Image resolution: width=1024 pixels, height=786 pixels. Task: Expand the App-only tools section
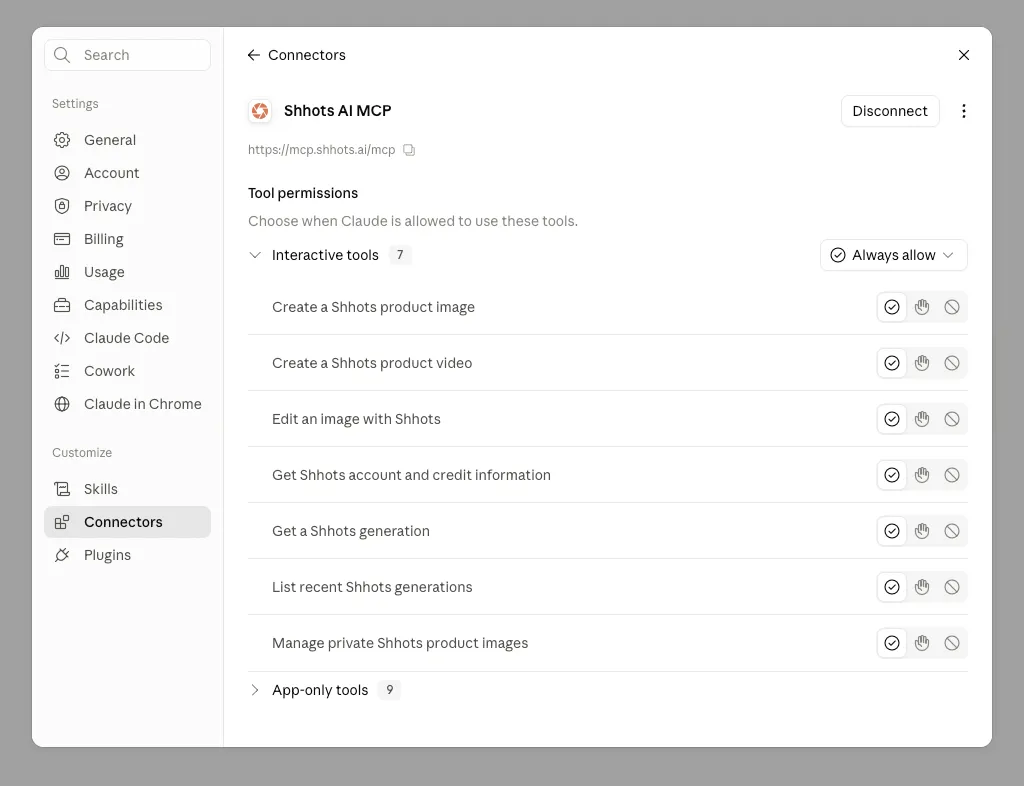click(255, 690)
